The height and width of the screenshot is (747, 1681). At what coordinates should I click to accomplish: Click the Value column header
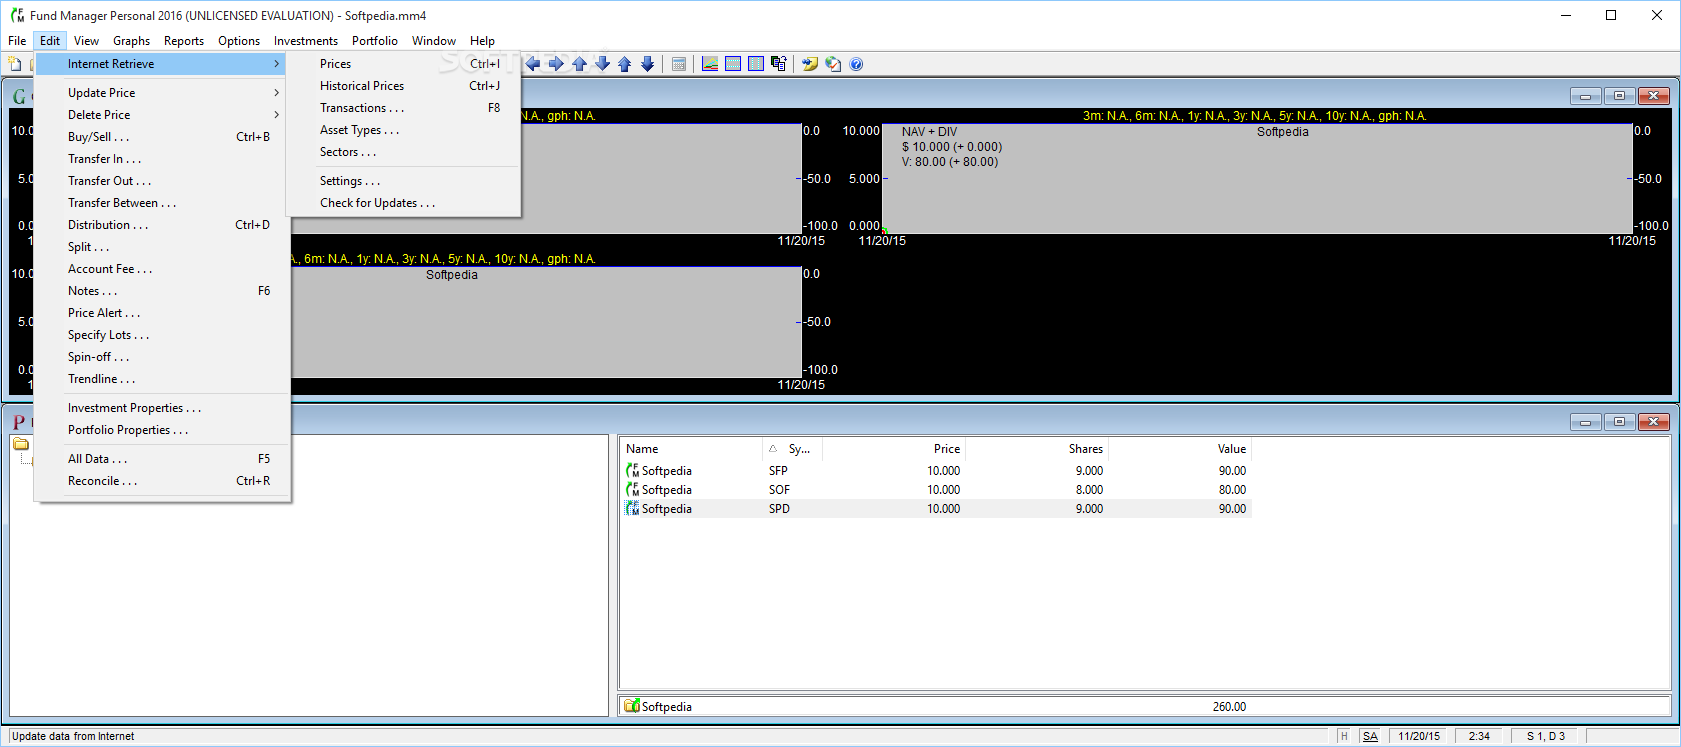click(1179, 449)
